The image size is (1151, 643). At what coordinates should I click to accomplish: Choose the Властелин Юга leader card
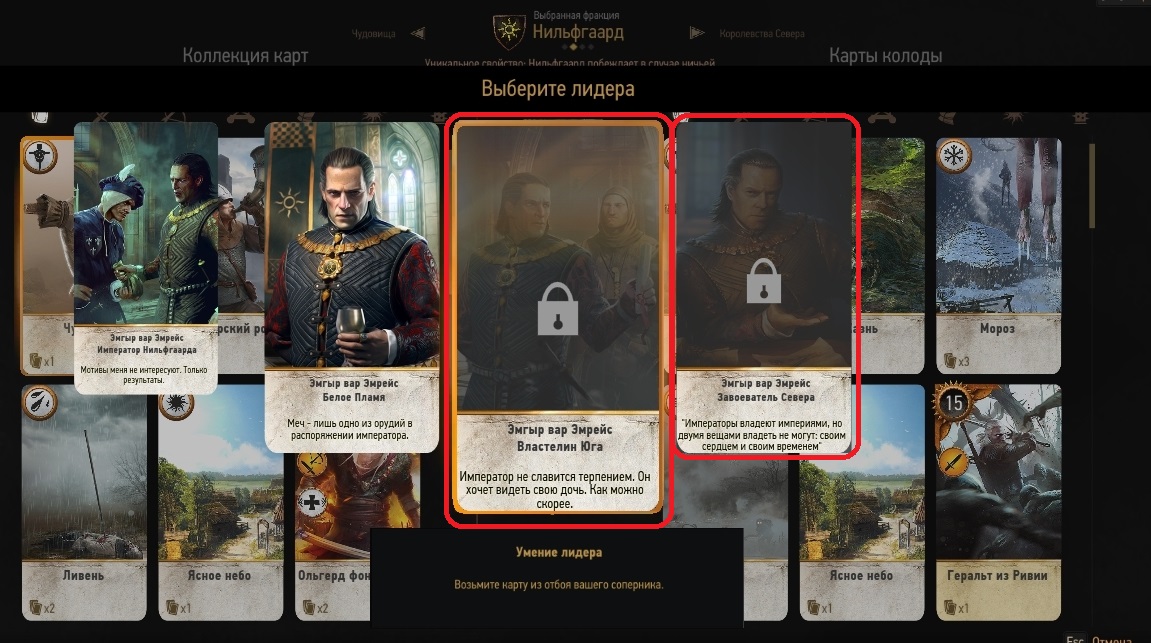(x=558, y=316)
